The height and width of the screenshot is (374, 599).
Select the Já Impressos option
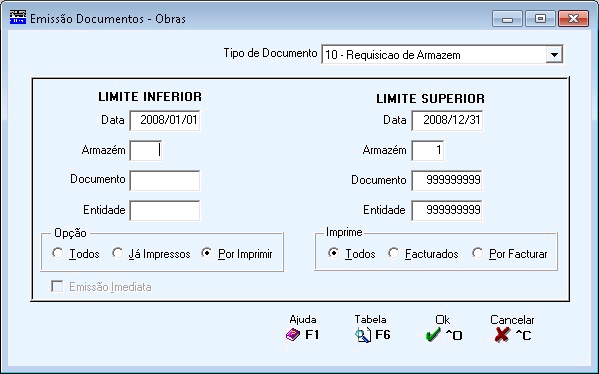(x=117, y=253)
